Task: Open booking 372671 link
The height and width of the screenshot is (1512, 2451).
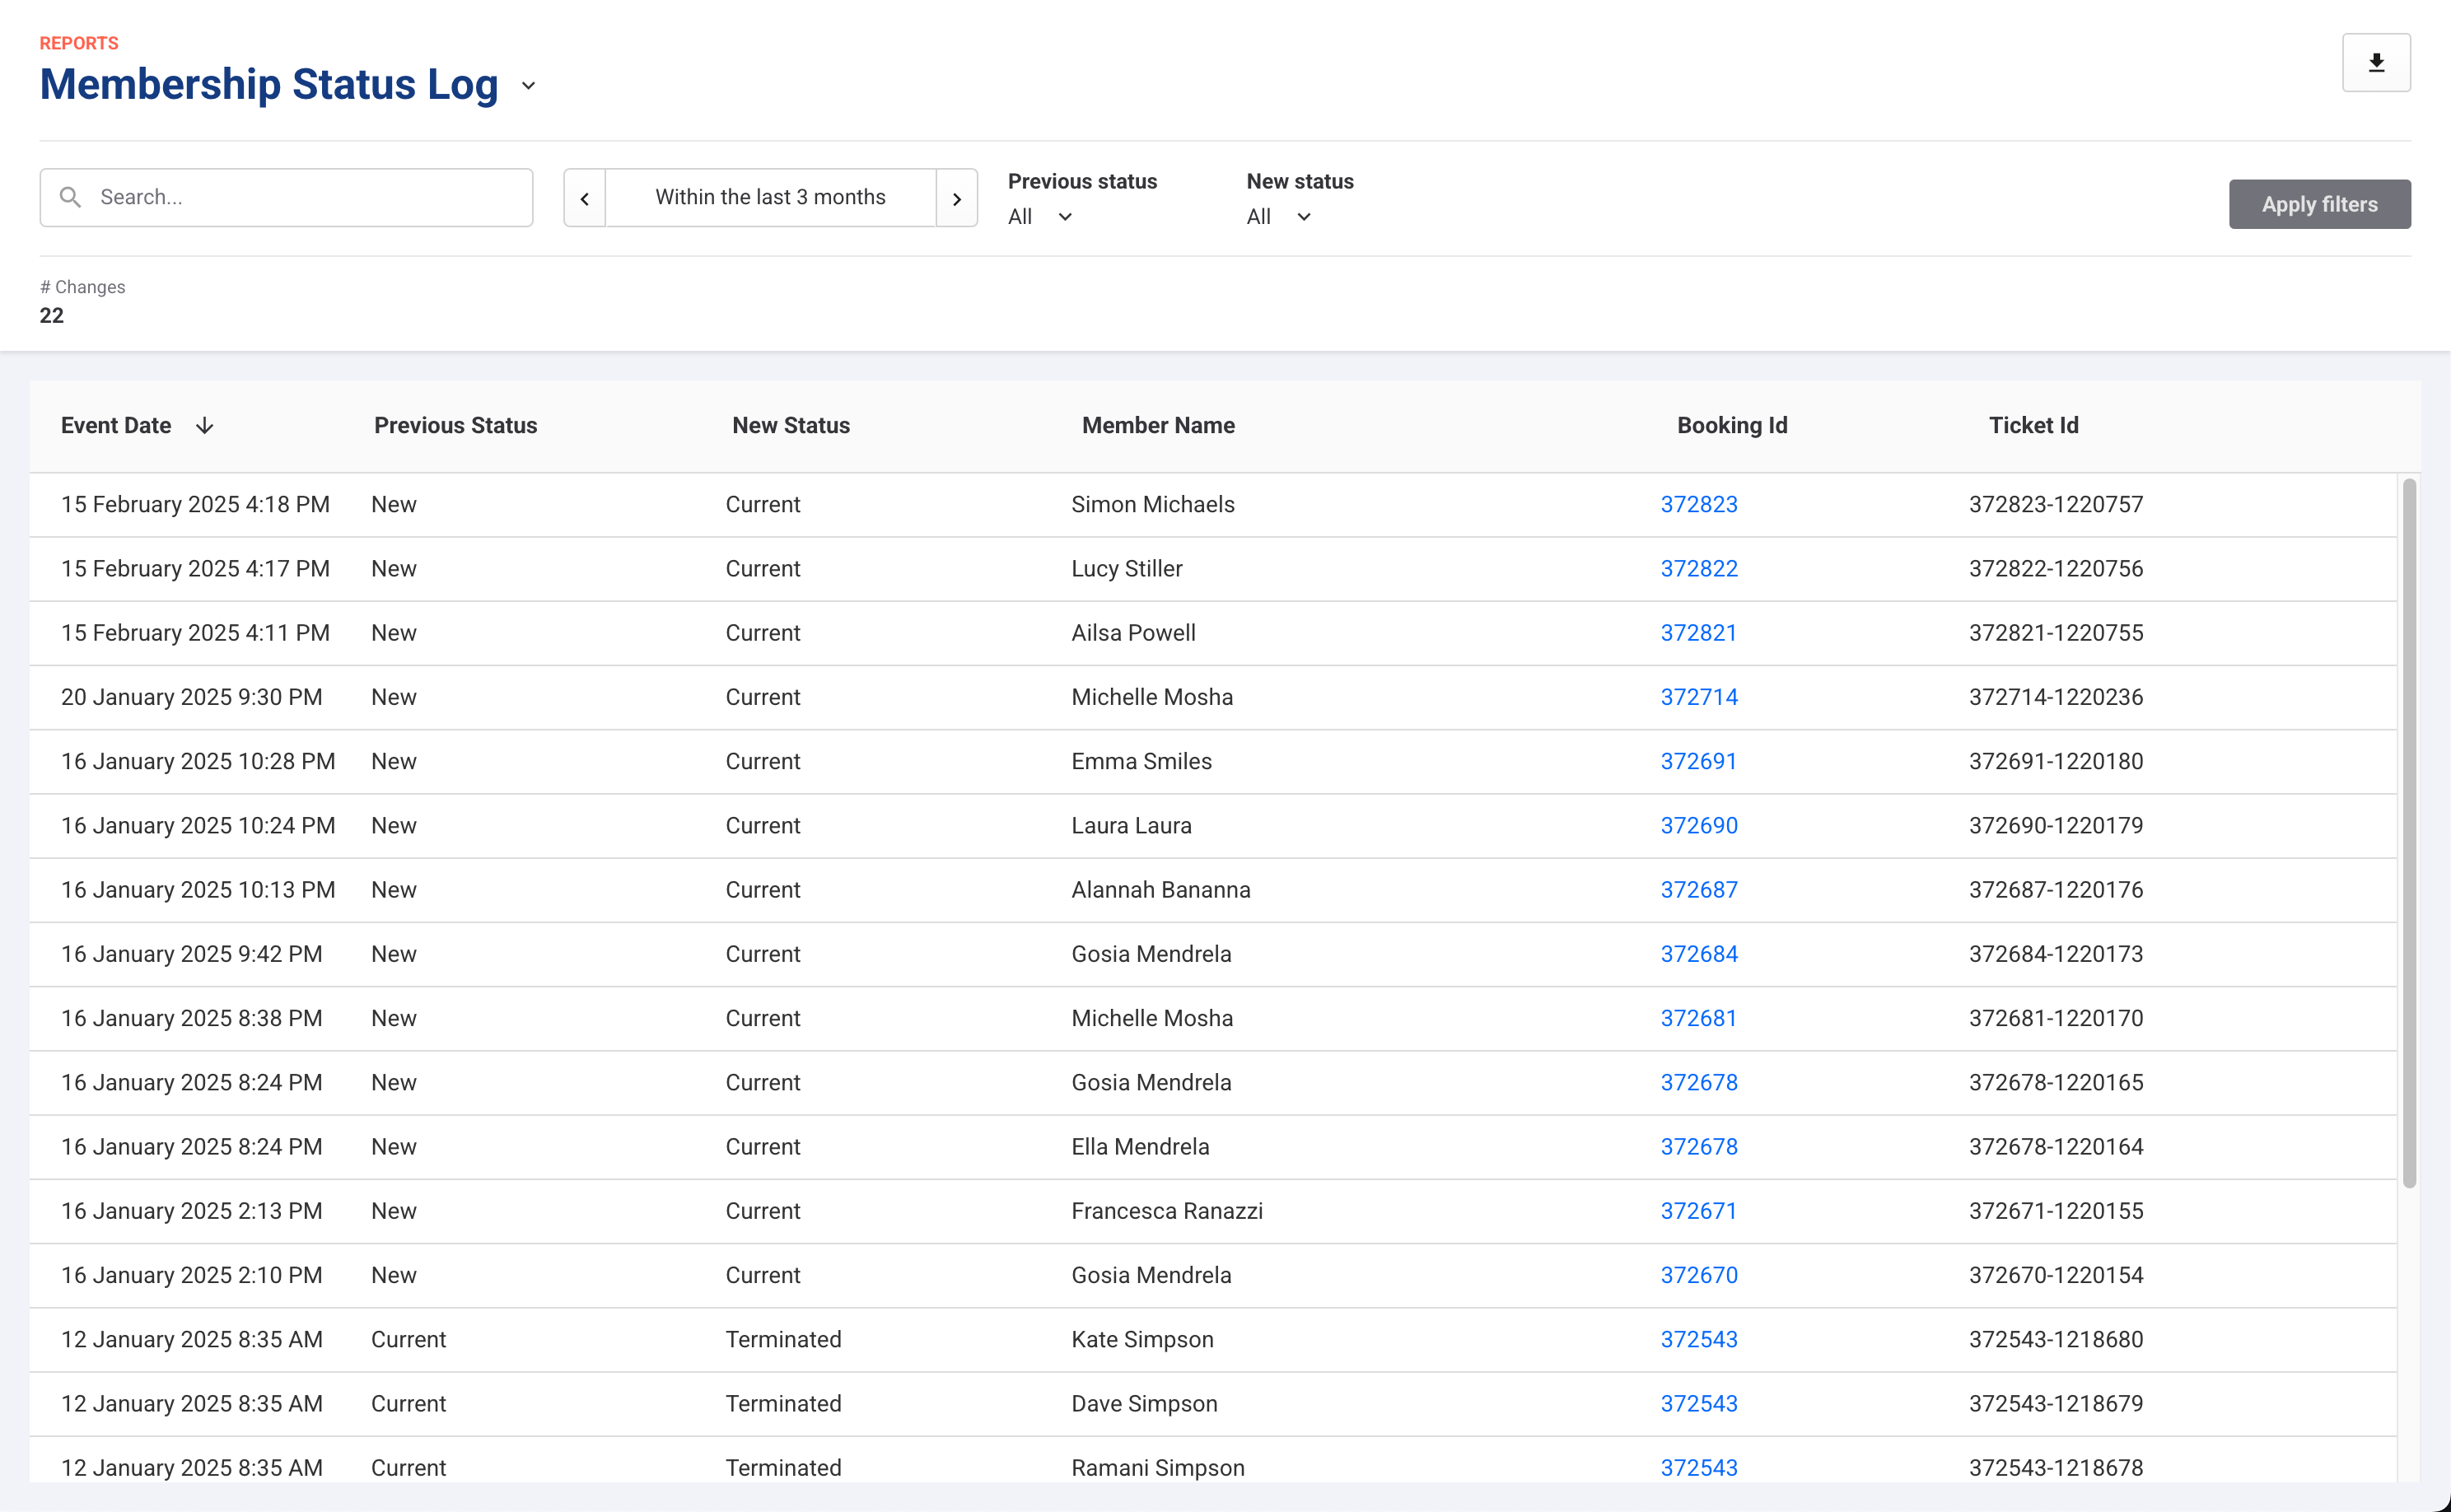Action: point(1699,1211)
